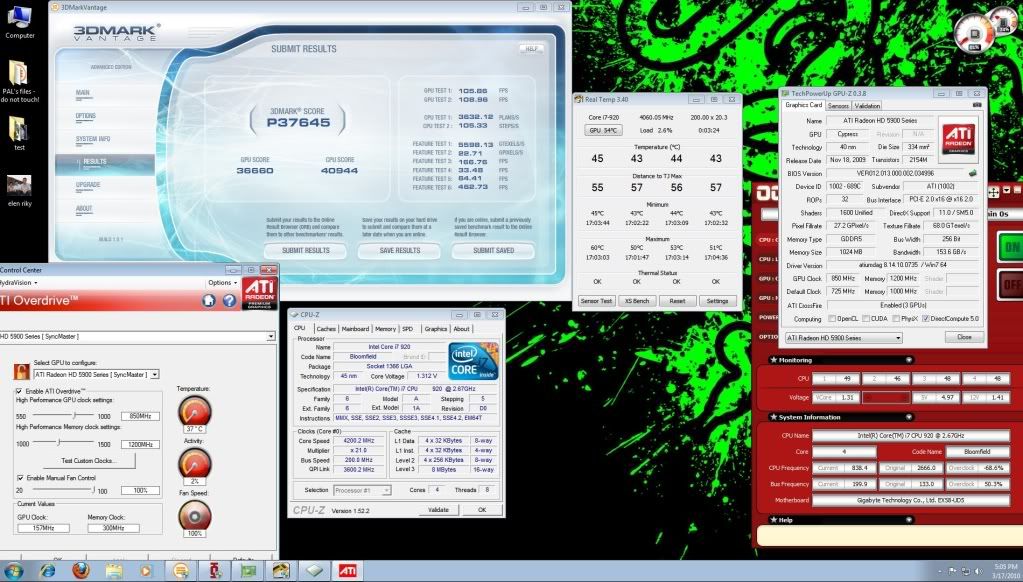The image size is (1023, 582).
Task: Click the dark OFF toggle on red OC panel
Action: [1011, 284]
